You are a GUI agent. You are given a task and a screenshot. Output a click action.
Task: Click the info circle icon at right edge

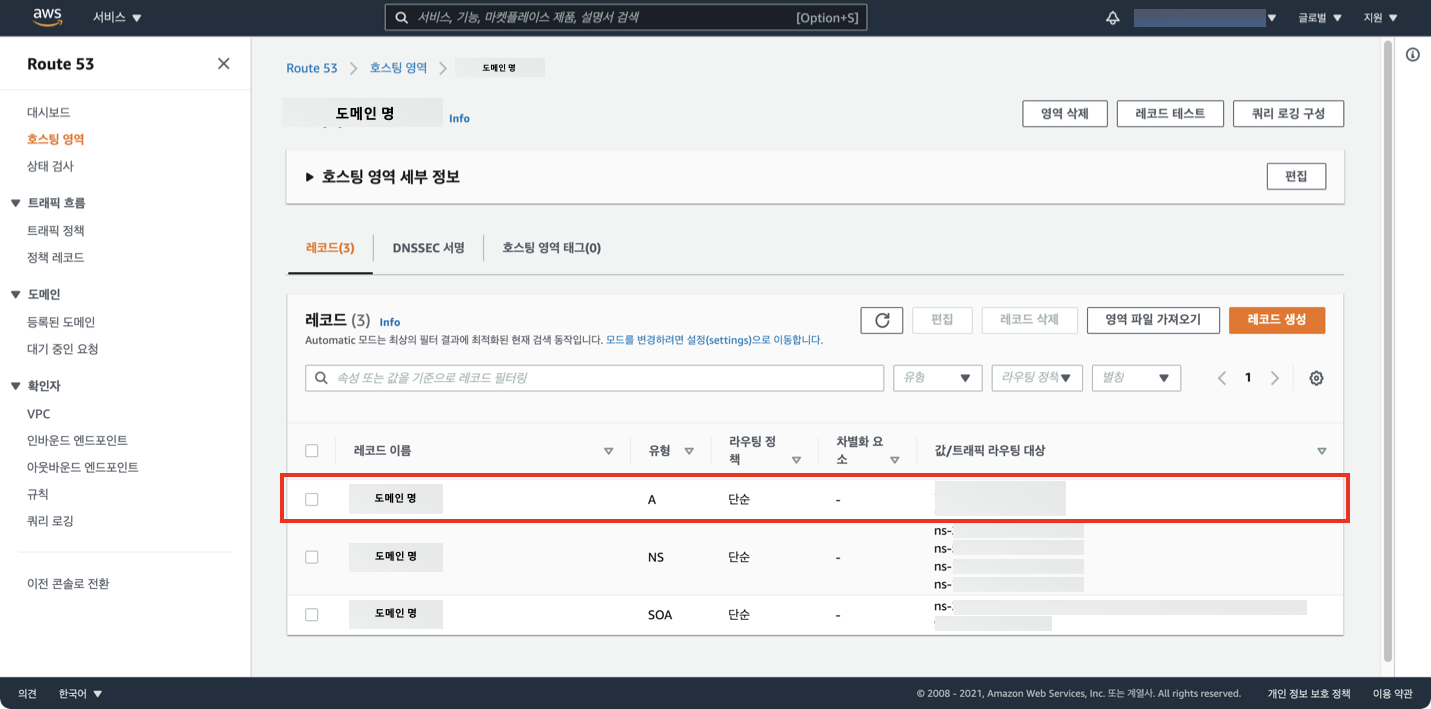[1412, 55]
